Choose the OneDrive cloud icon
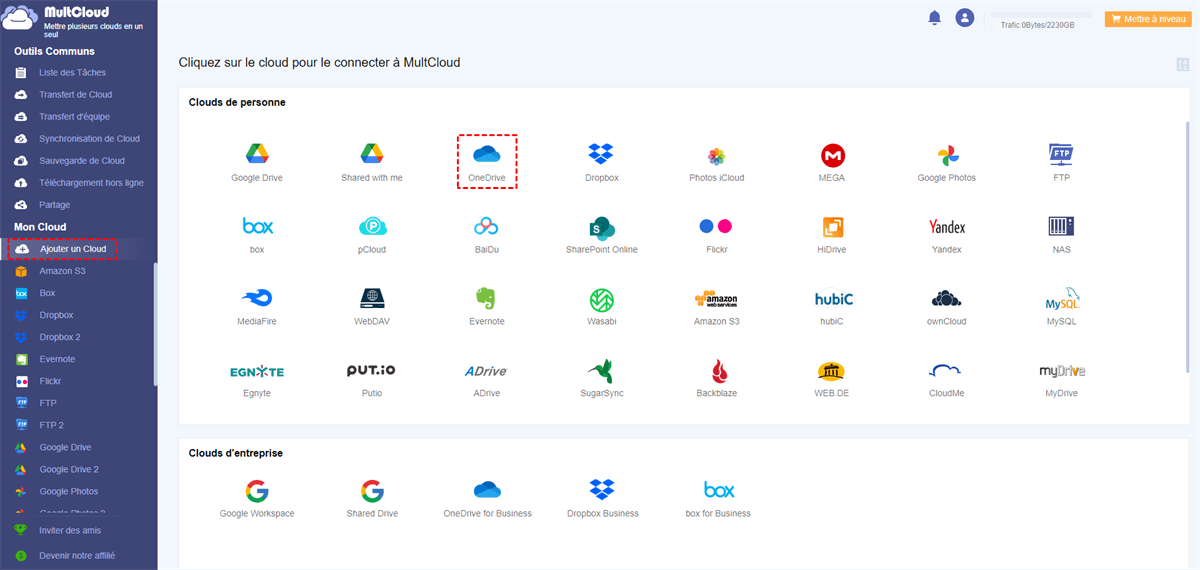This screenshot has width=1200, height=570. click(486, 162)
